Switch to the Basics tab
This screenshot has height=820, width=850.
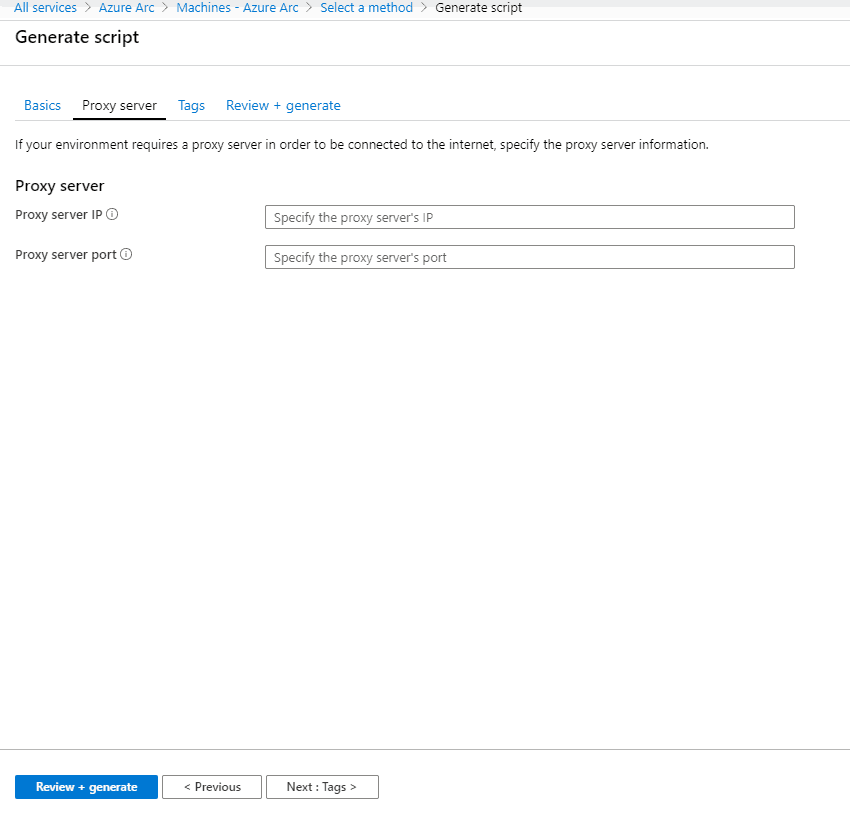(42, 105)
